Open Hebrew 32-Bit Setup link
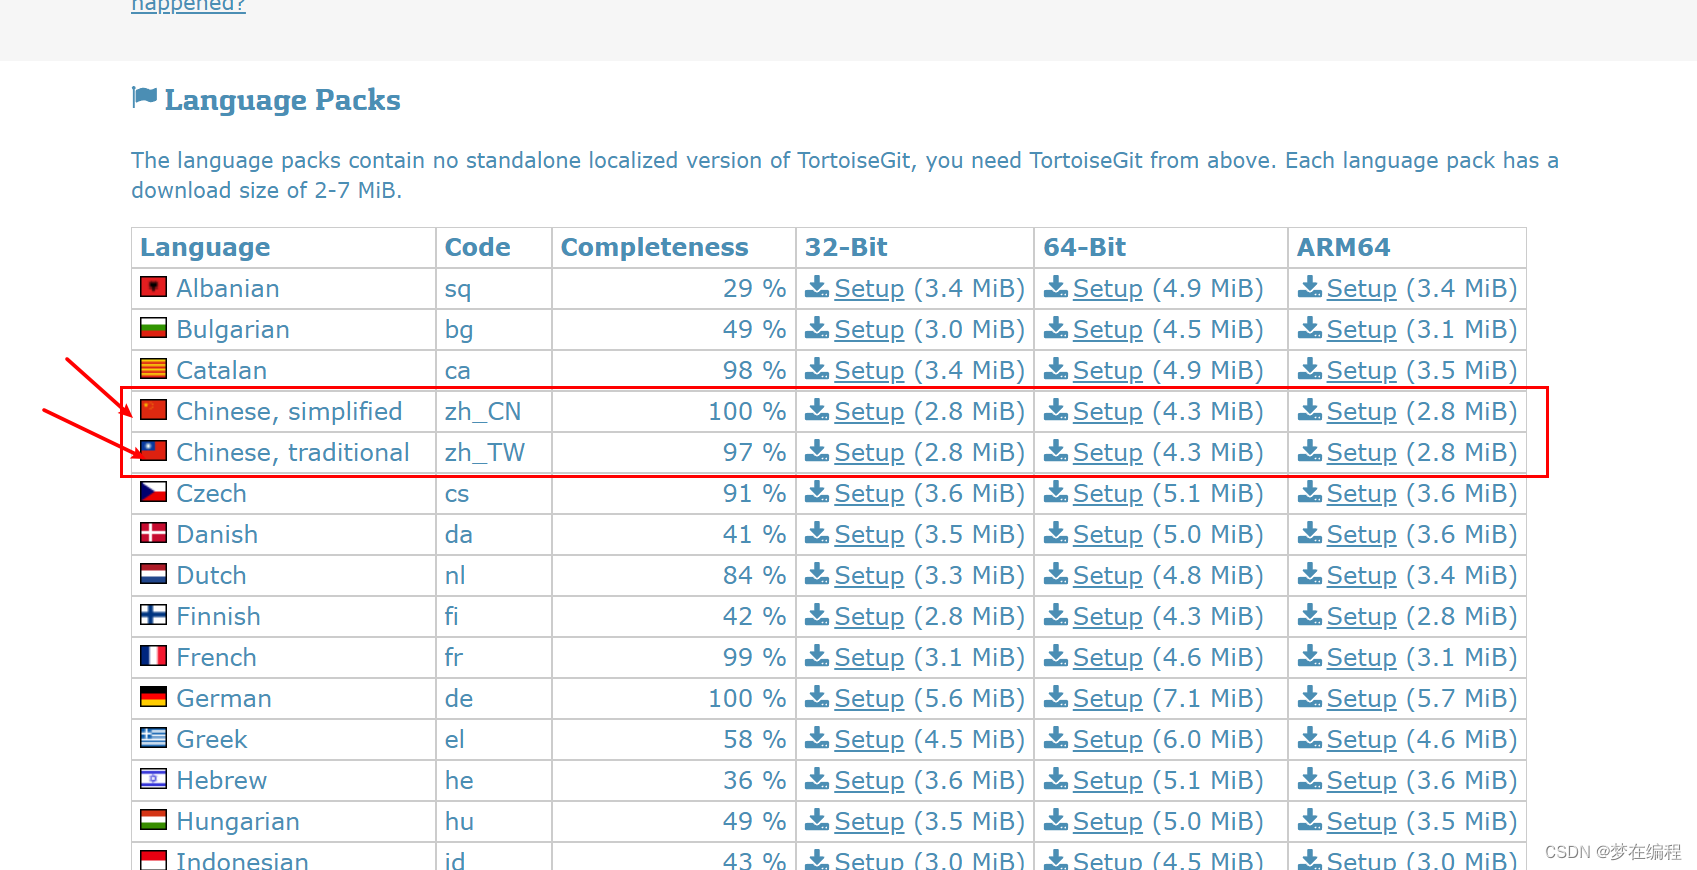 (x=869, y=781)
